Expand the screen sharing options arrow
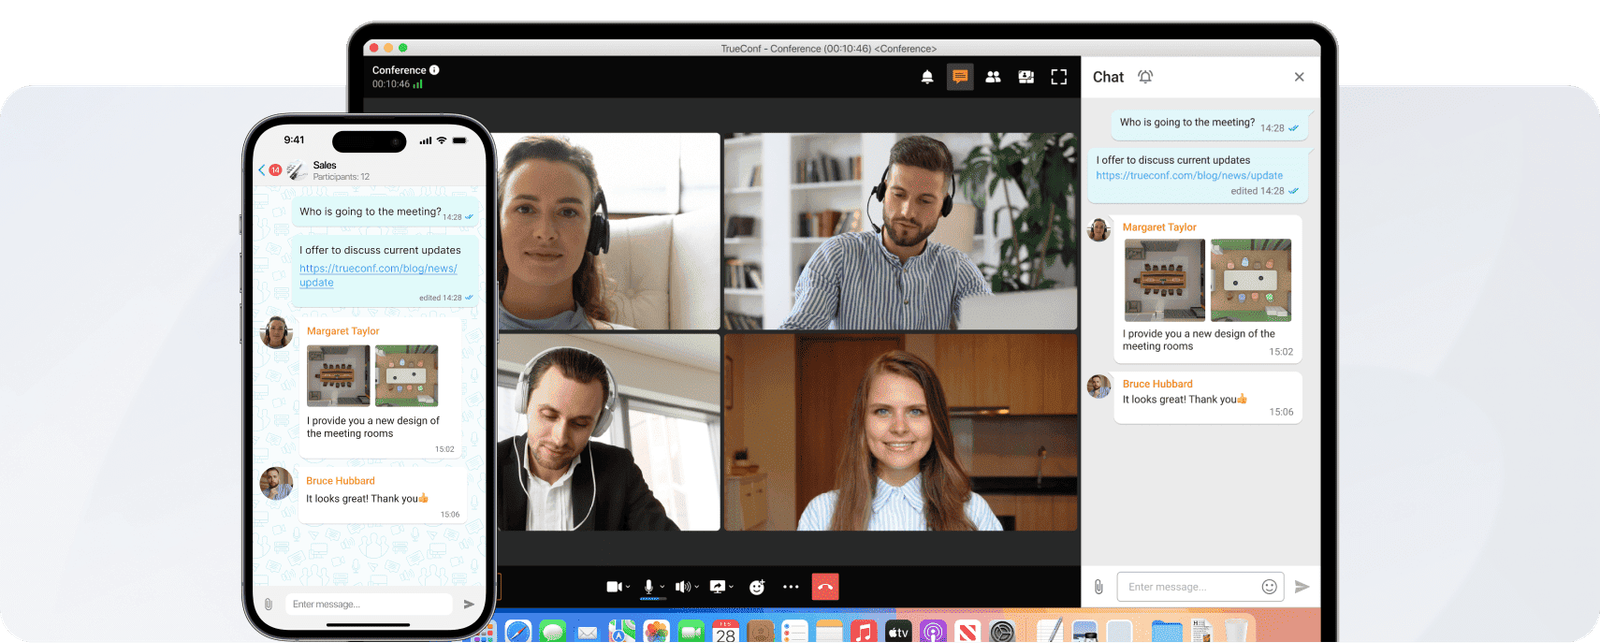Screen dimensions: 1600x643 (731, 587)
